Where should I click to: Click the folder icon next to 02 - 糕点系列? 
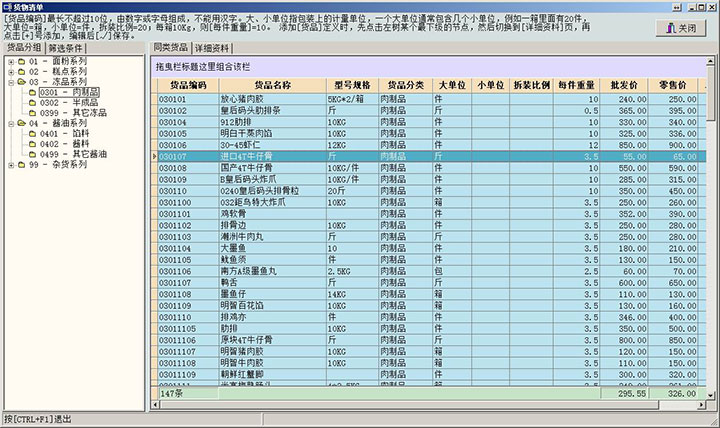point(21,72)
